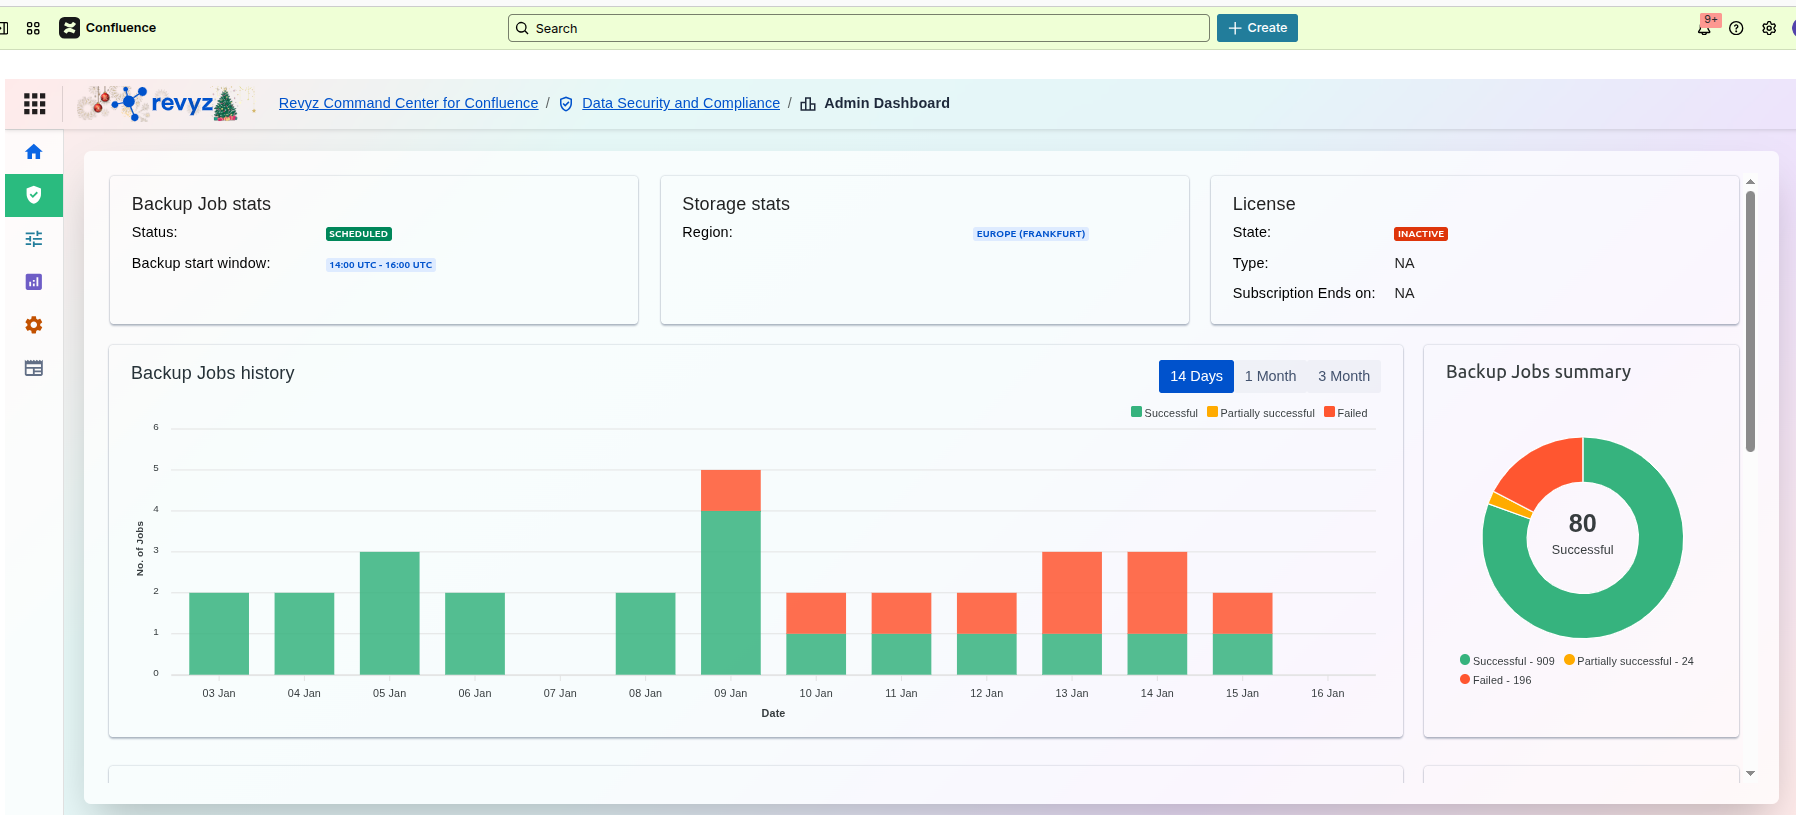Open the shield security sidebar icon
1796x815 pixels.
coord(34,195)
